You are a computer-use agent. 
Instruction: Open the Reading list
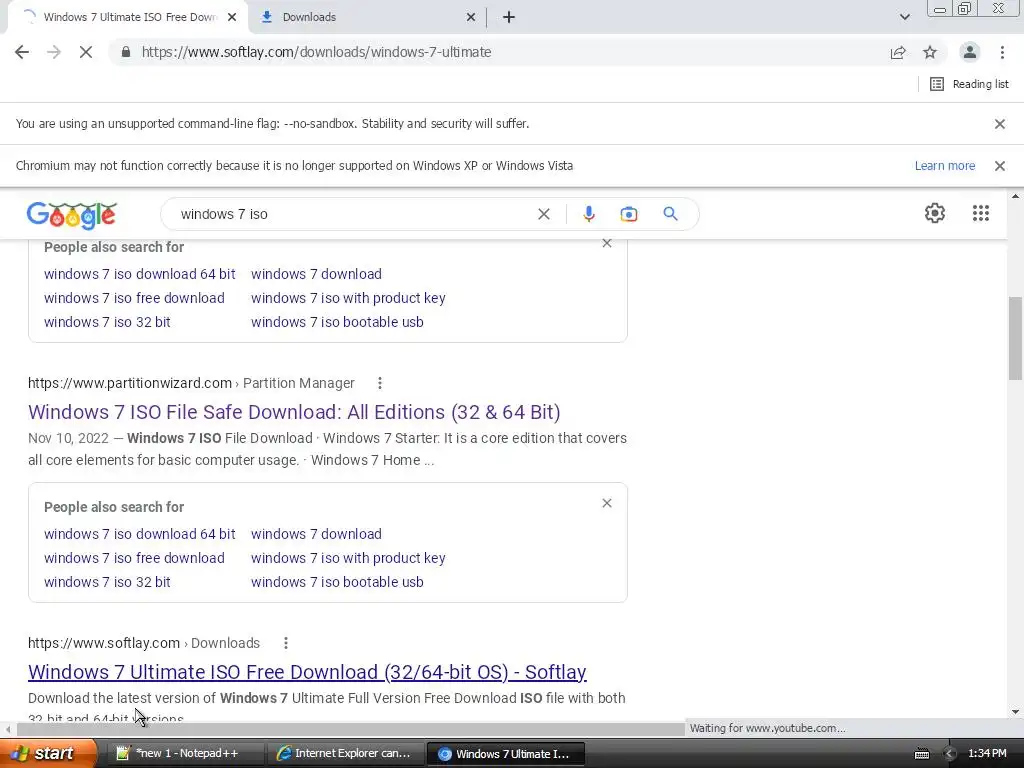pyautogui.click(x=969, y=84)
